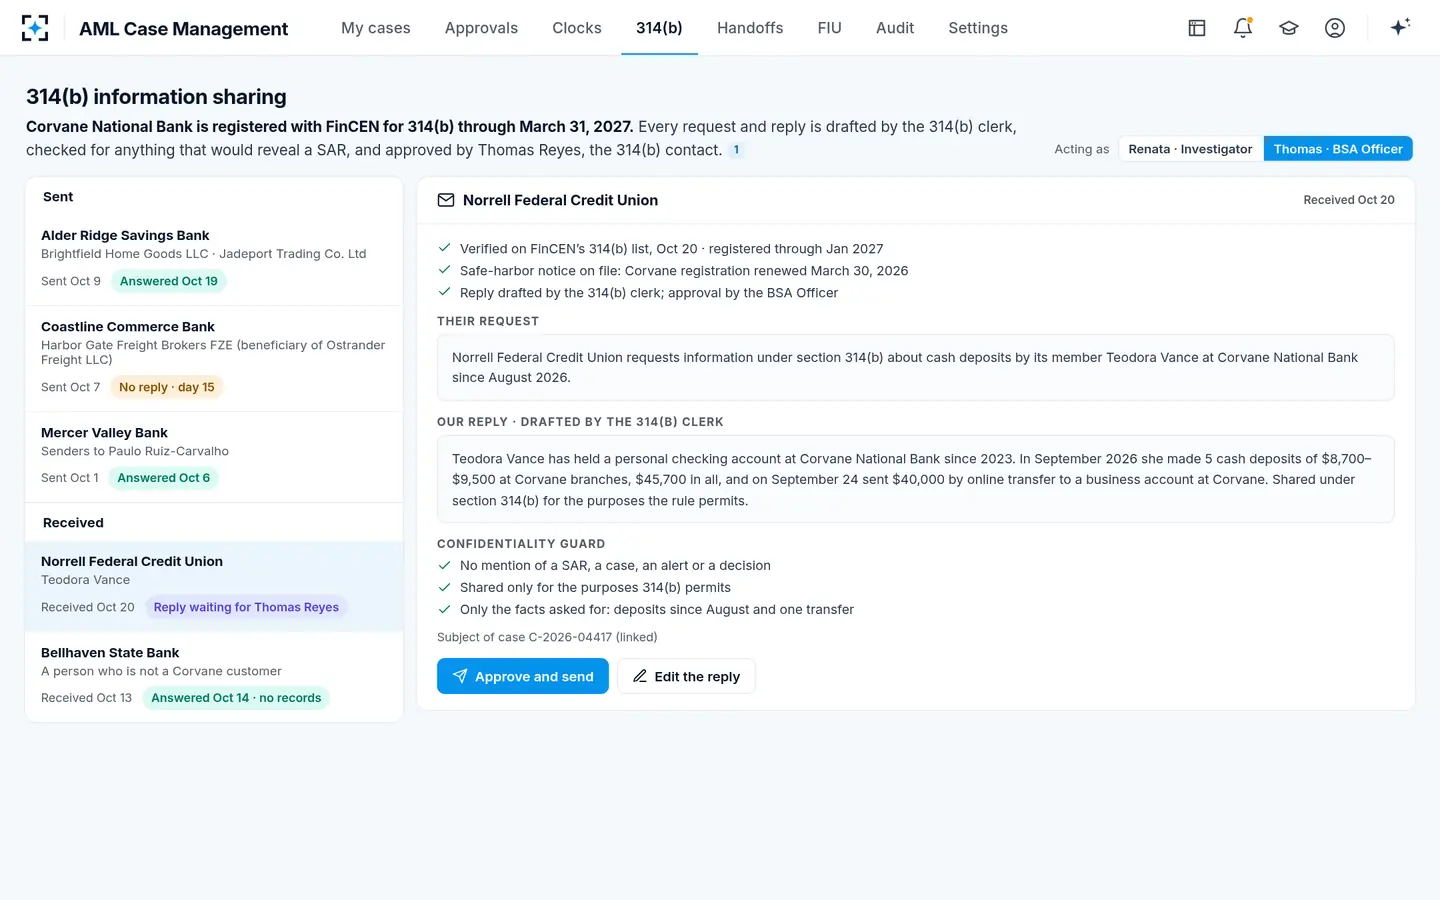Click the Answered Oct 19 status badge
The height and width of the screenshot is (900, 1440).
(x=169, y=281)
